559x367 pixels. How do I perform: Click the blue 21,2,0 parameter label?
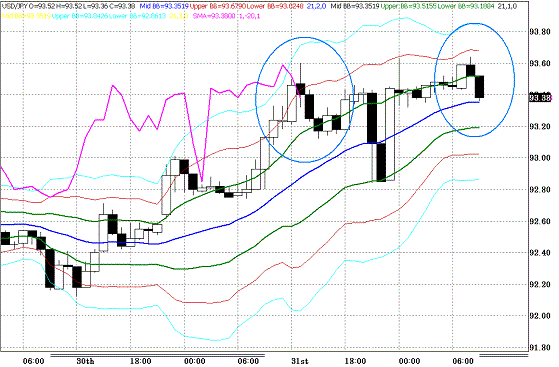pyautogui.click(x=316, y=6)
